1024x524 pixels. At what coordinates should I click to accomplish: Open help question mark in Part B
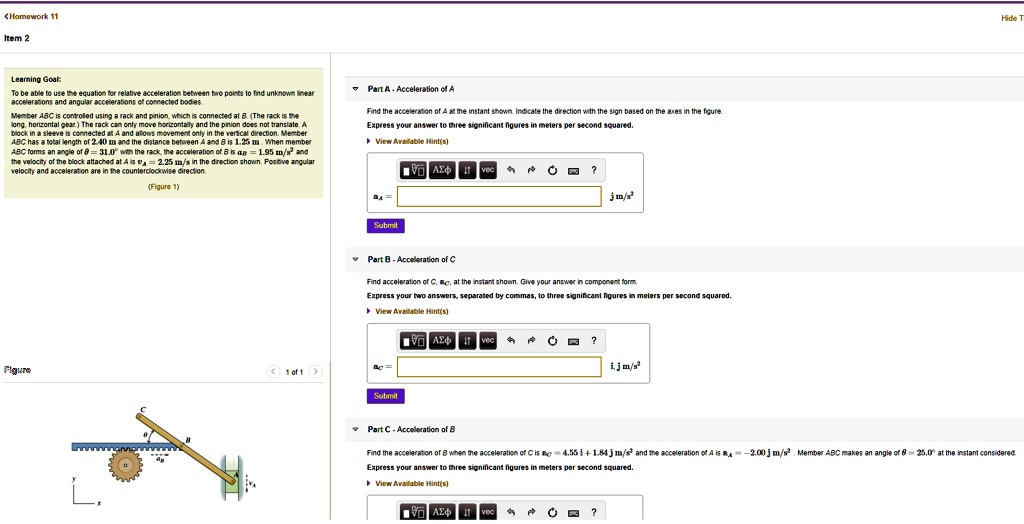pyautogui.click(x=594, y=341)
